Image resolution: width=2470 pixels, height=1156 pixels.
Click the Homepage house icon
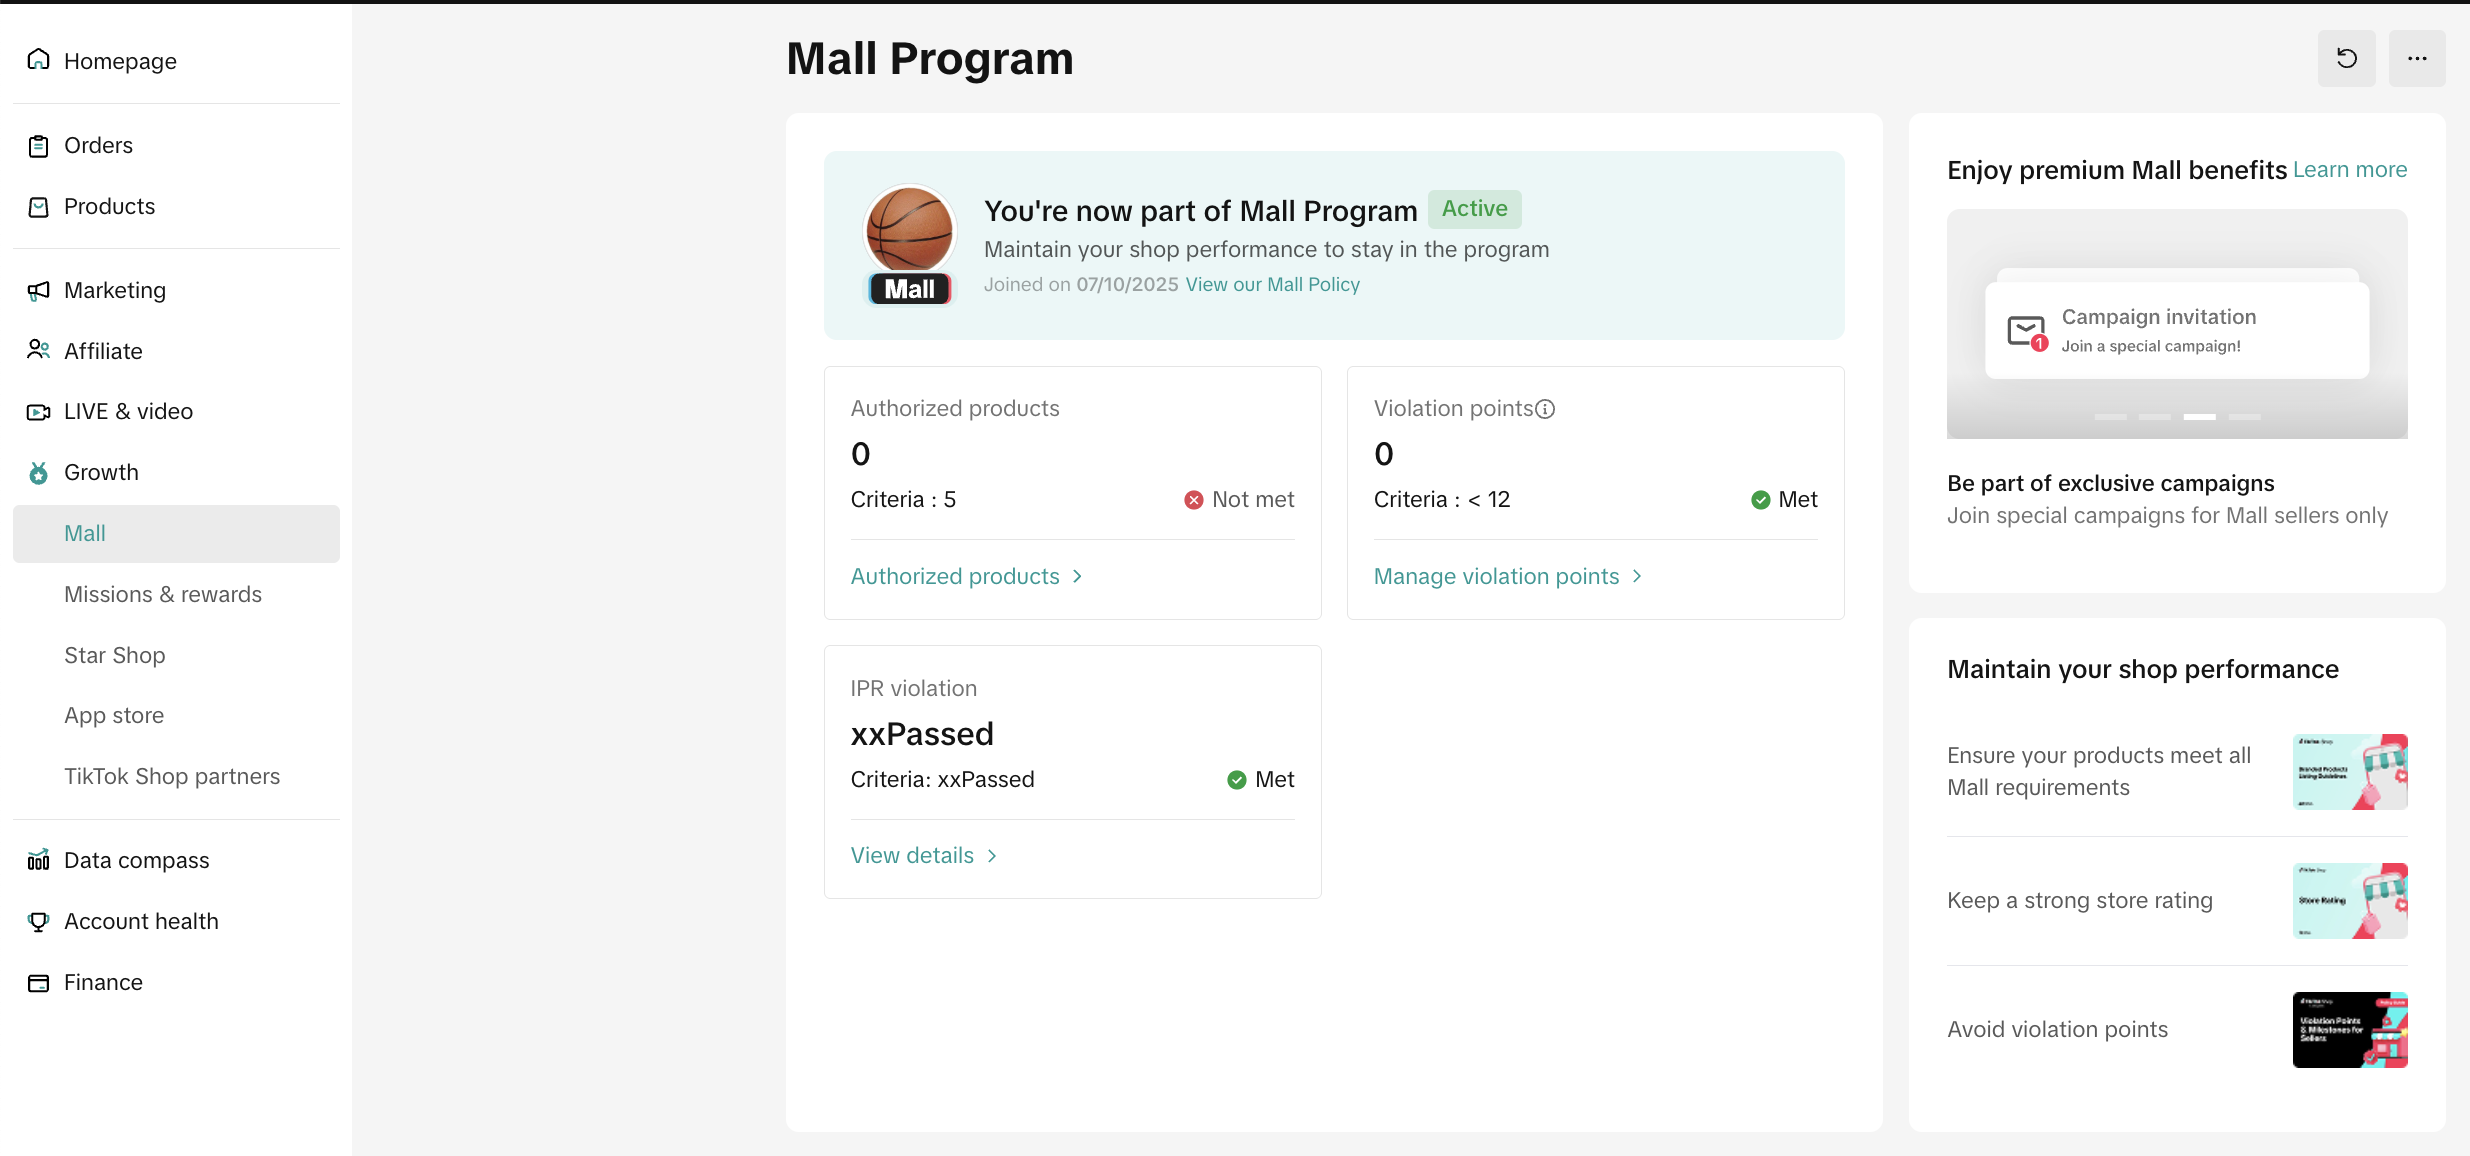[39, 60]
